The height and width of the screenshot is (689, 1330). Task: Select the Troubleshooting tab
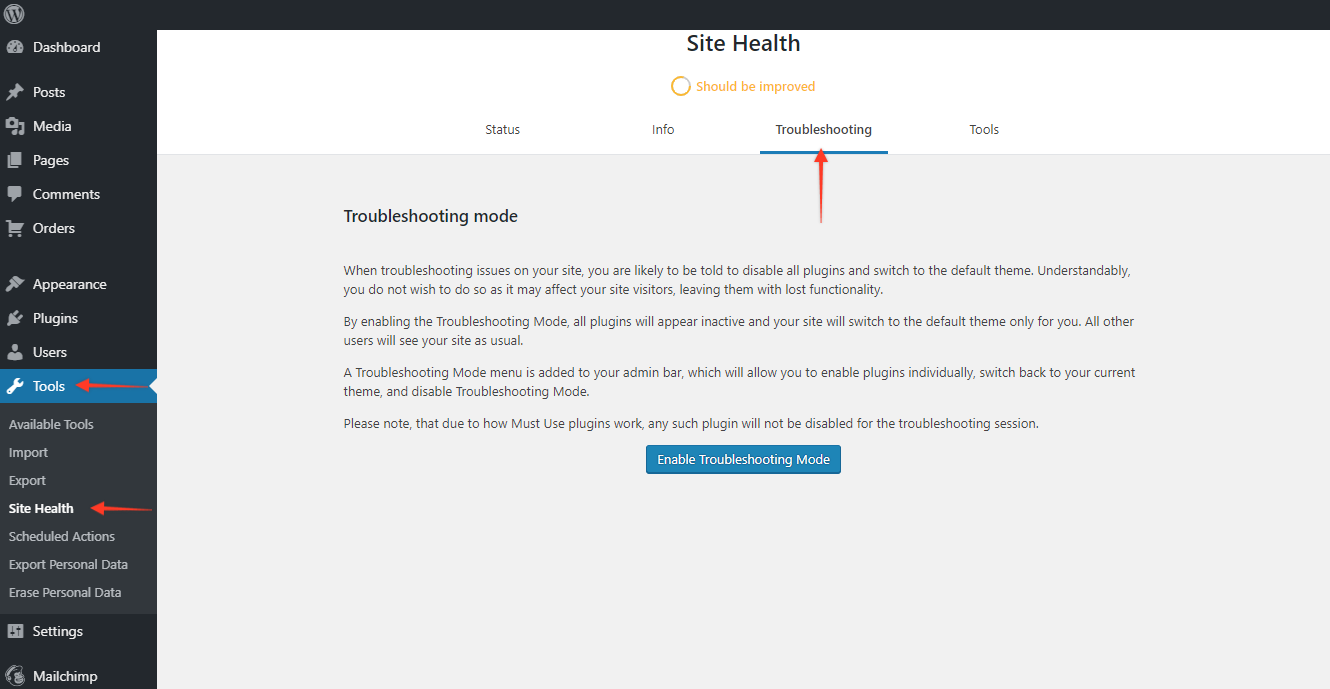[x=824, y=130]
